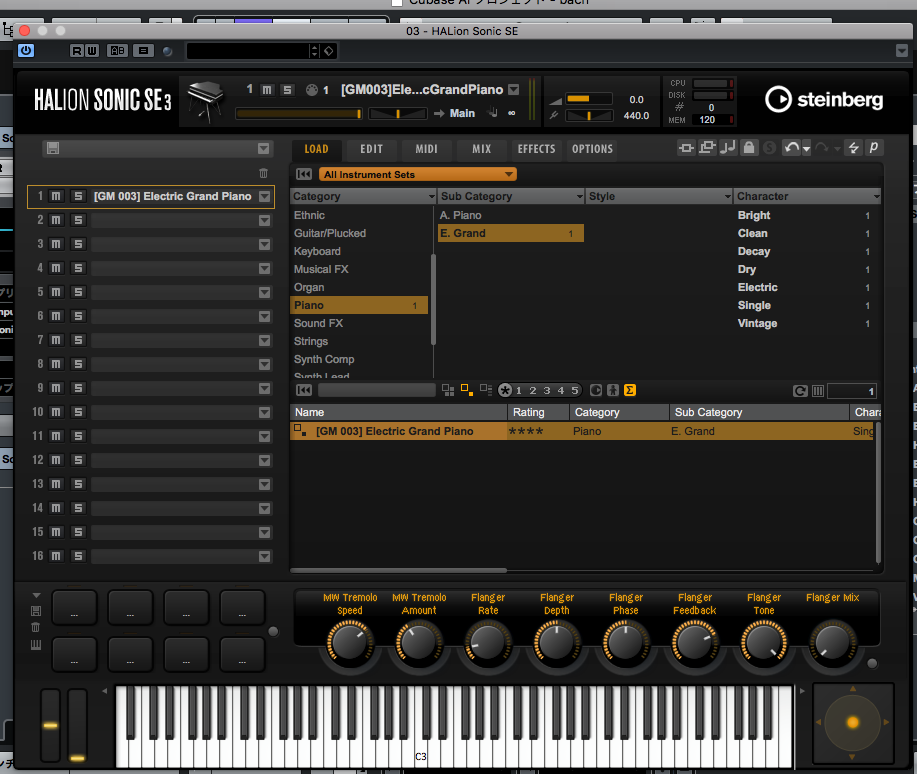Open Global insert section icon
Viewport: 917px width, 774px height.
pyautogui.click(x=686, y=148)
